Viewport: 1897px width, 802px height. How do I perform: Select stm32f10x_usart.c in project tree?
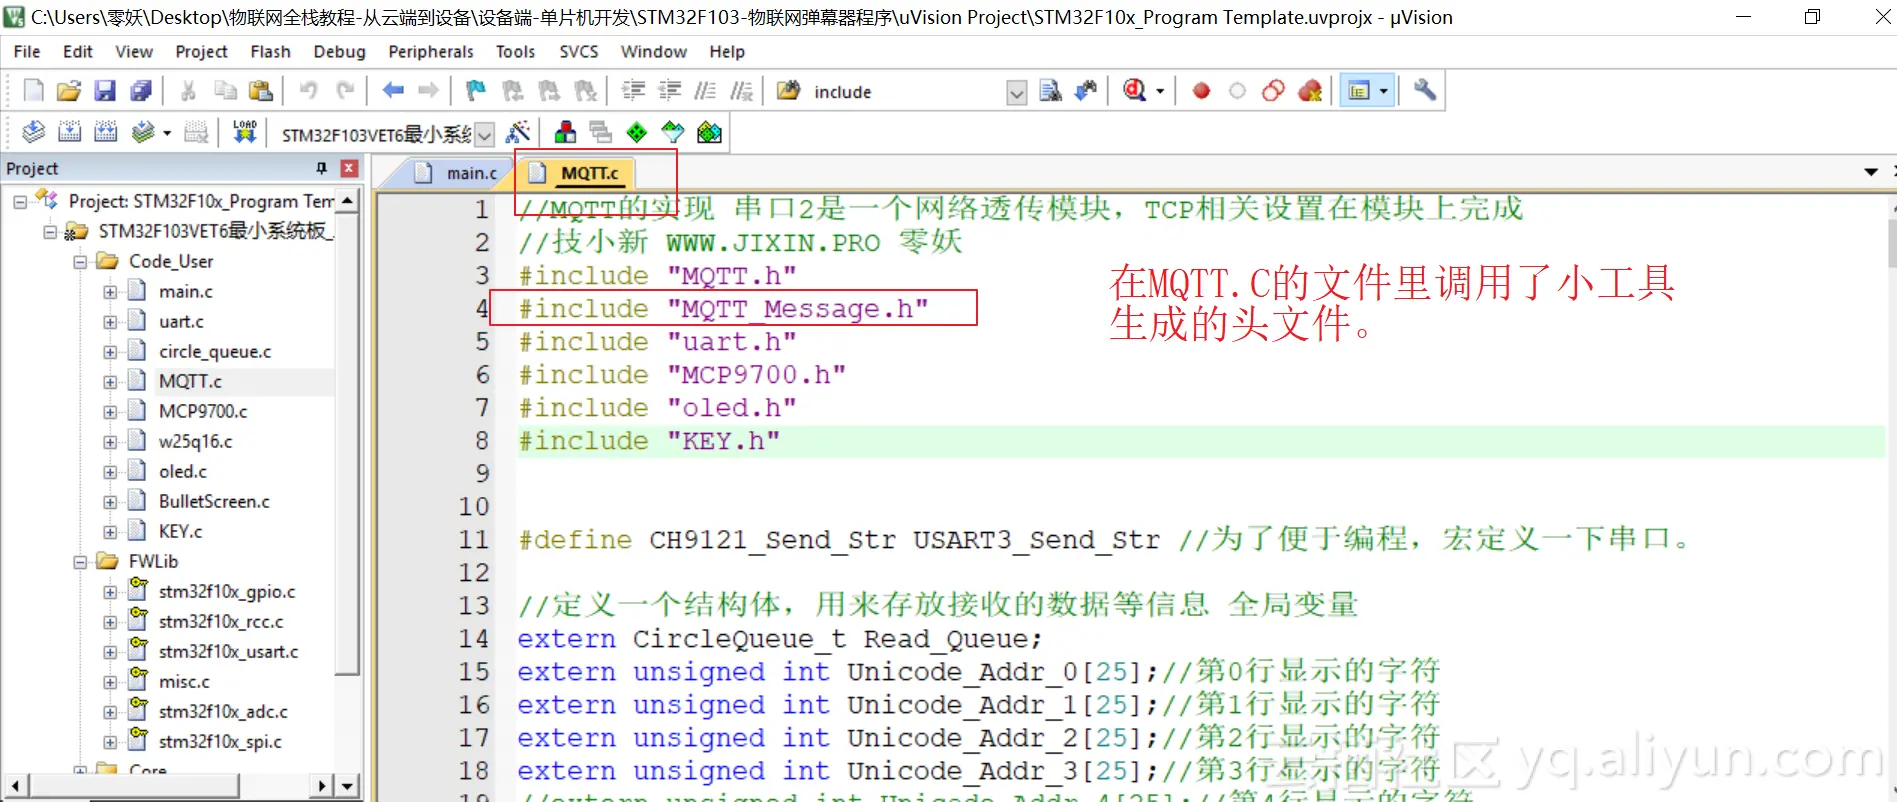click(228, 651)
